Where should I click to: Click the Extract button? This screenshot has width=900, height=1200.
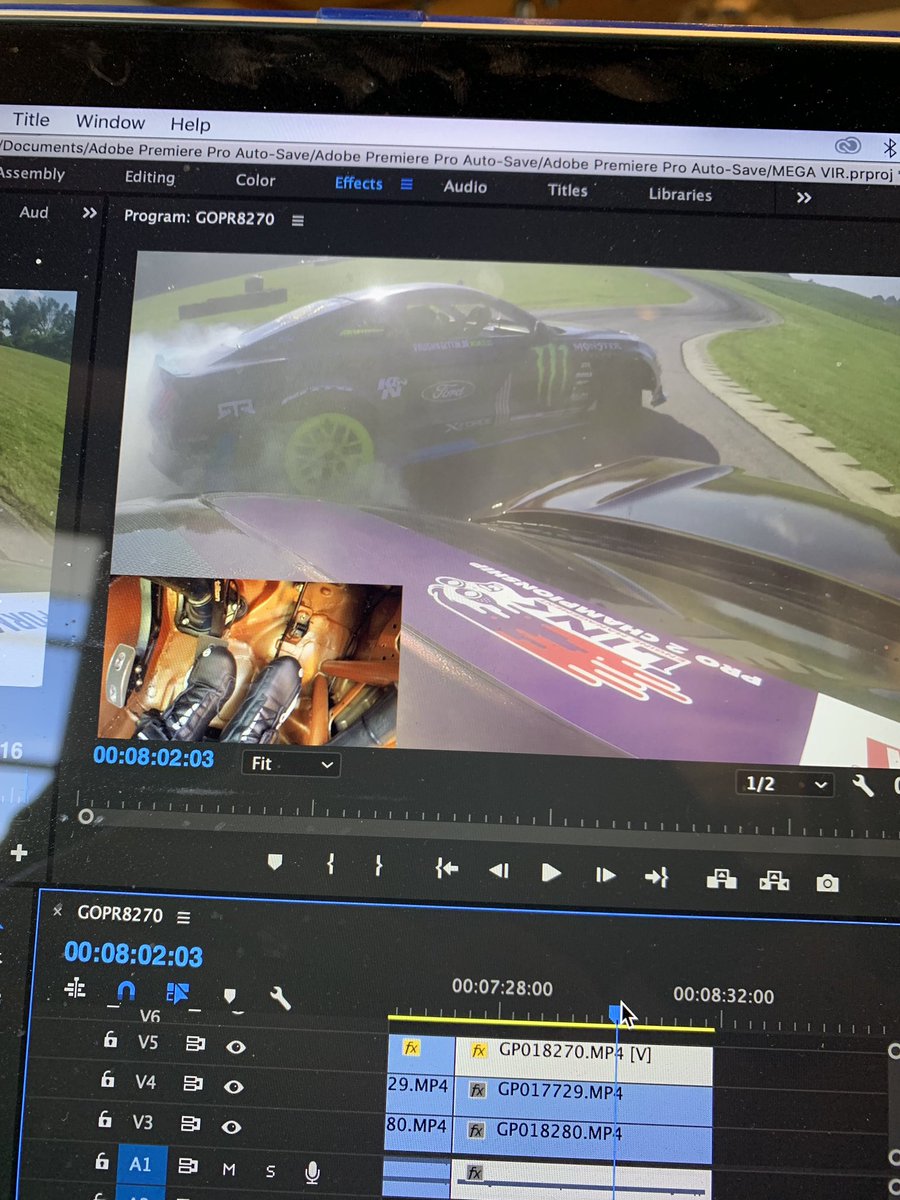pyautogui.click(x=773, y=881)
